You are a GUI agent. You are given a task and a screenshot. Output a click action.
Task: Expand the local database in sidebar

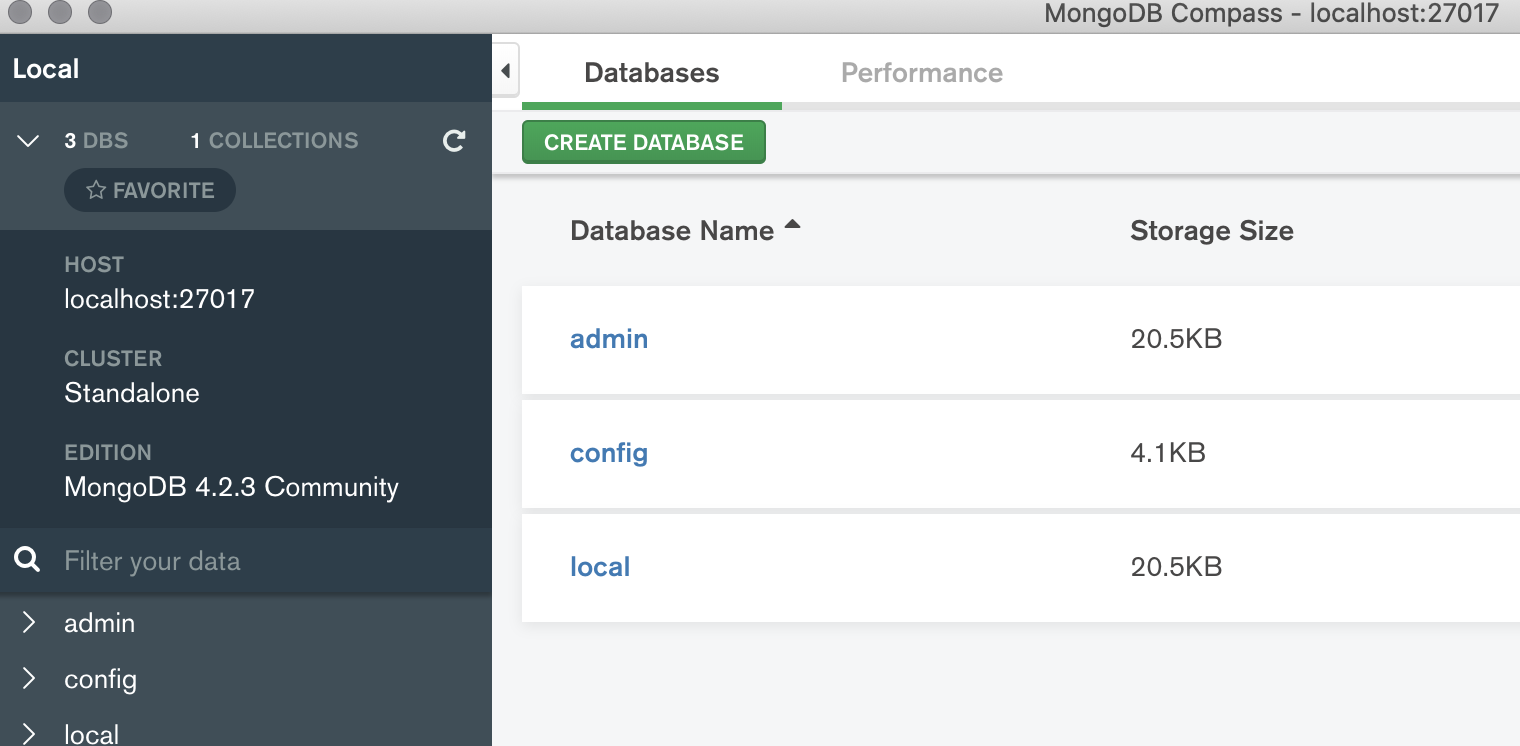pyautogui.click(x=29, y=733)
